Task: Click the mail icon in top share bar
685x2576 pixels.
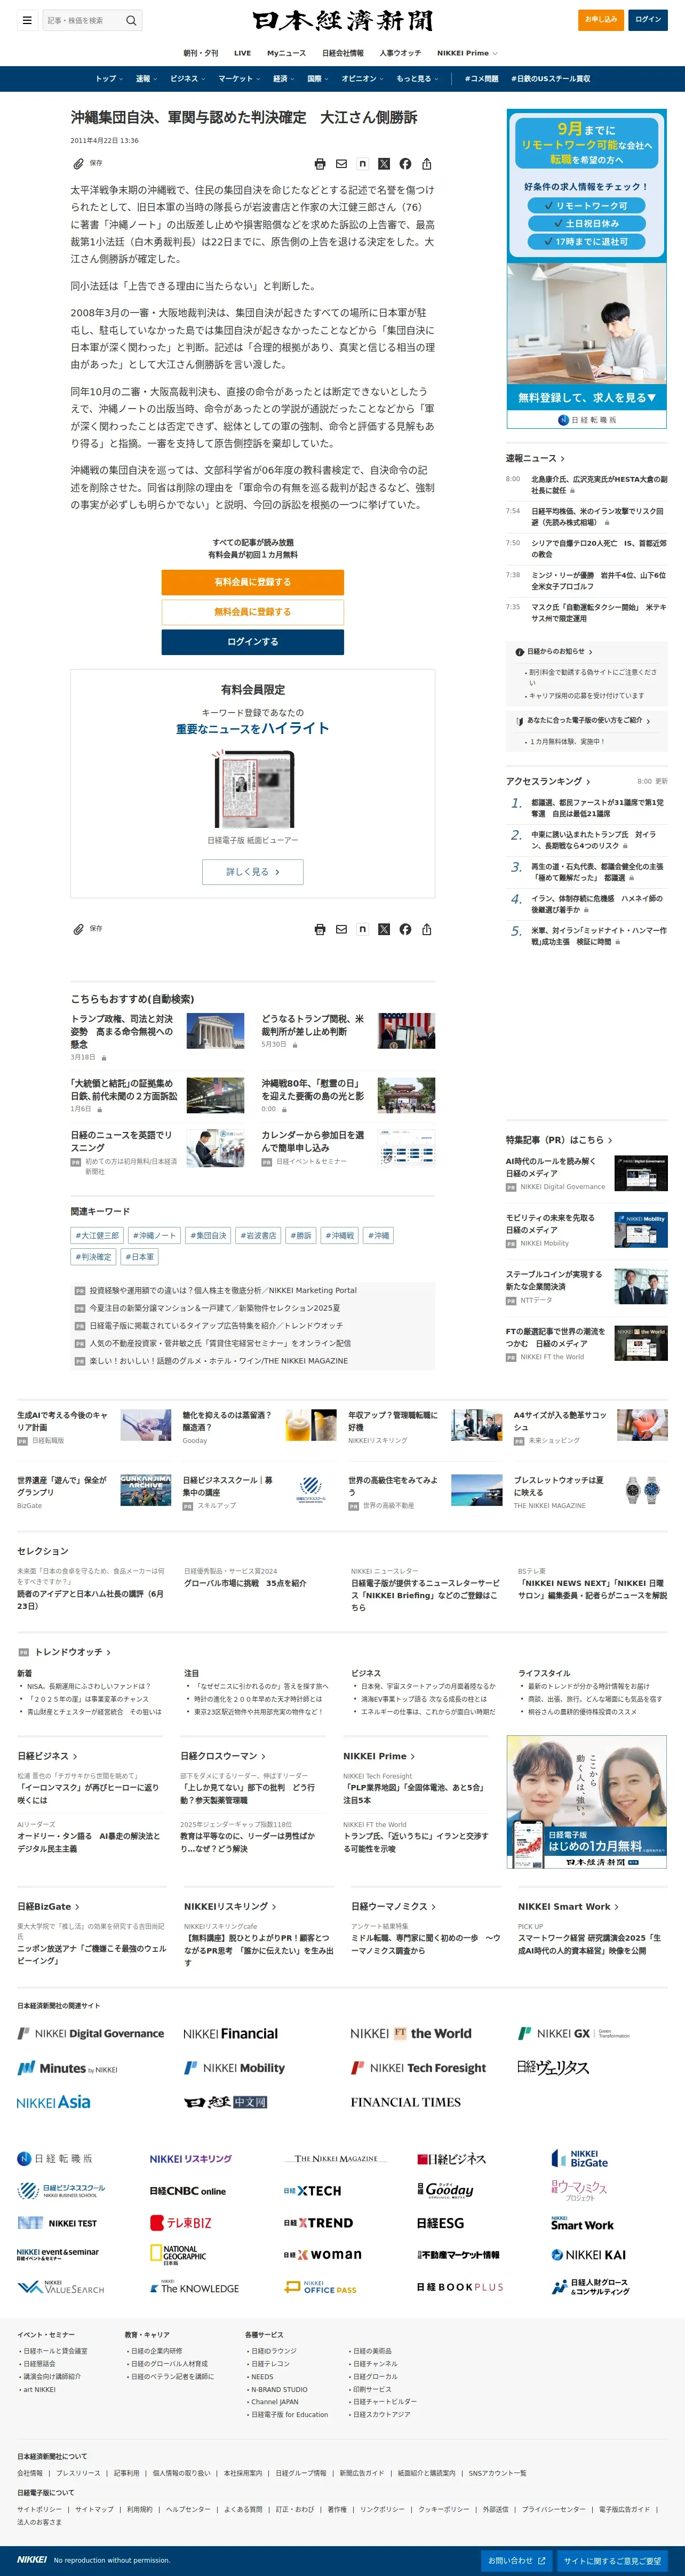Action: coord(341,164)
